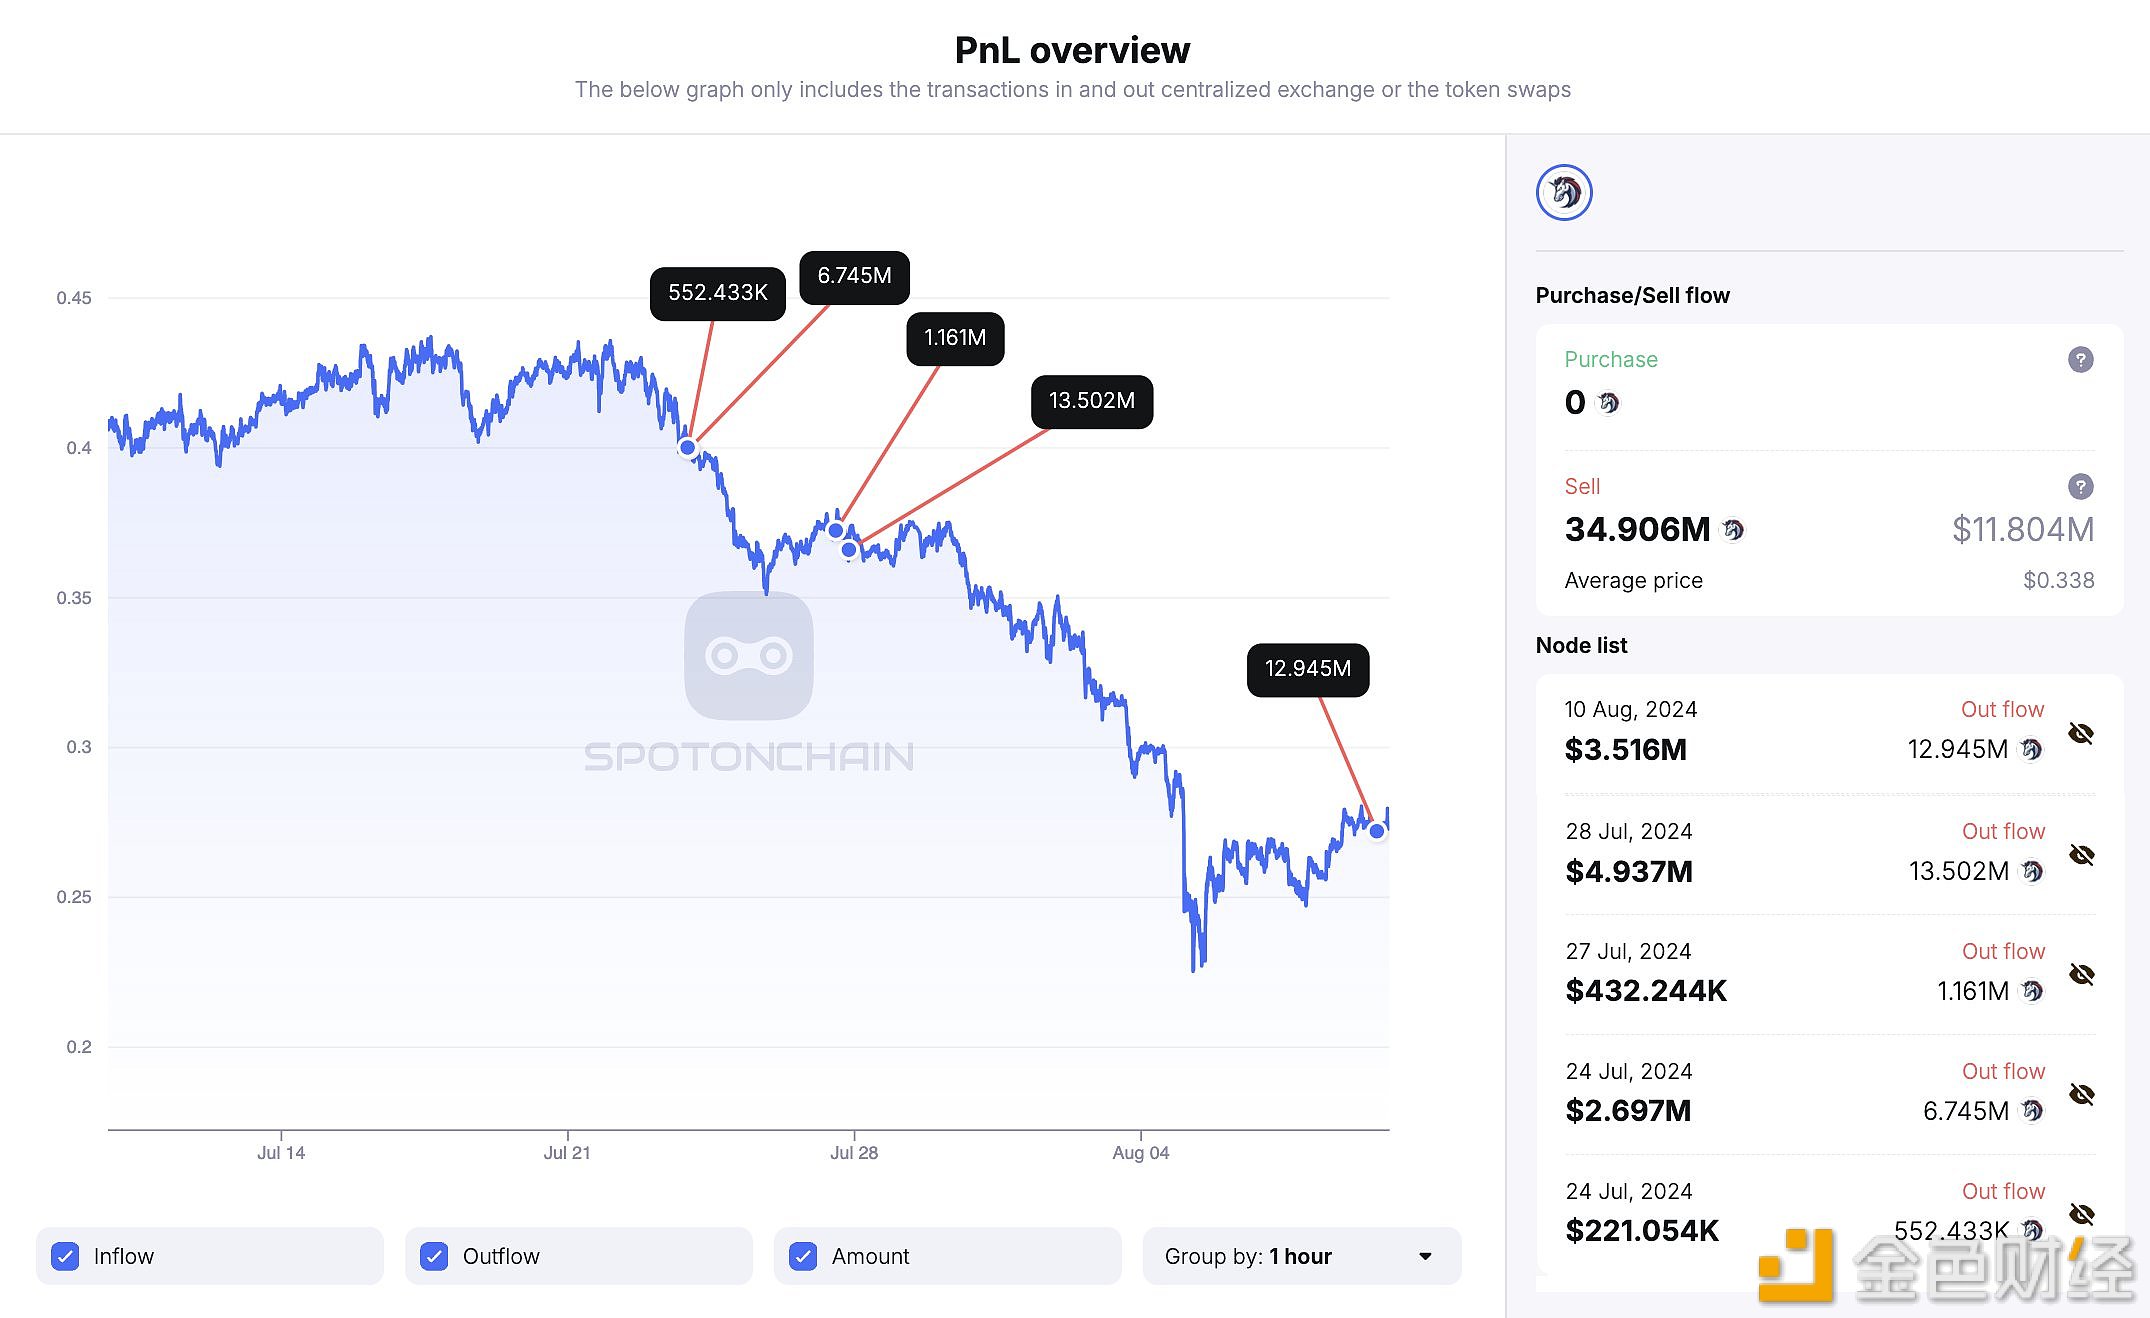
Task: Click the Purchase info question mark icon
Action: pyautogui.click(x=2082, y=358)
